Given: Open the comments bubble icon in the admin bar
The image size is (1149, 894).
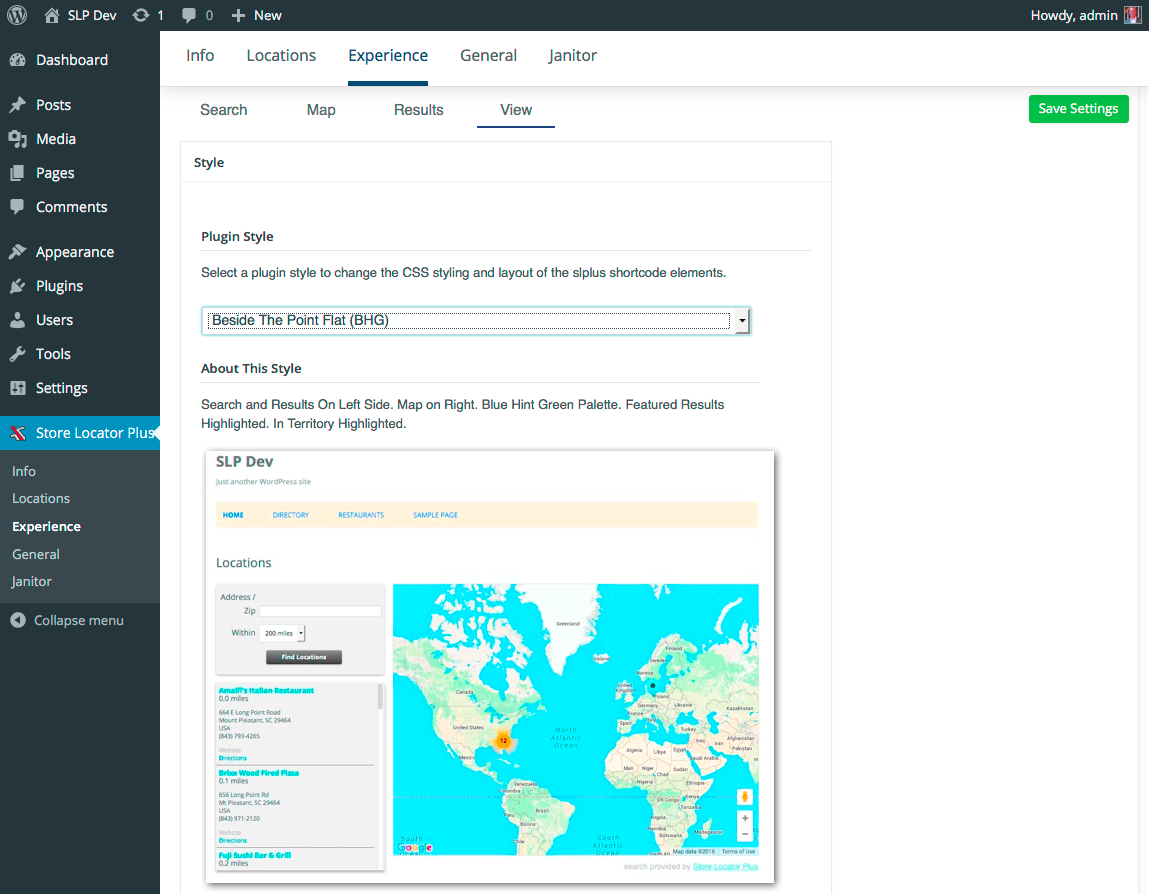Looking at the screenshot, I should point(189,15).
